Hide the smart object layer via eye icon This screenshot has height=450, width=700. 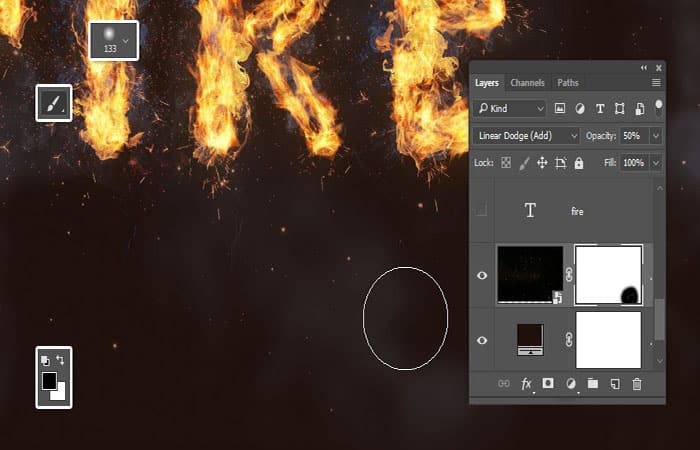click(x=482, y=275)
